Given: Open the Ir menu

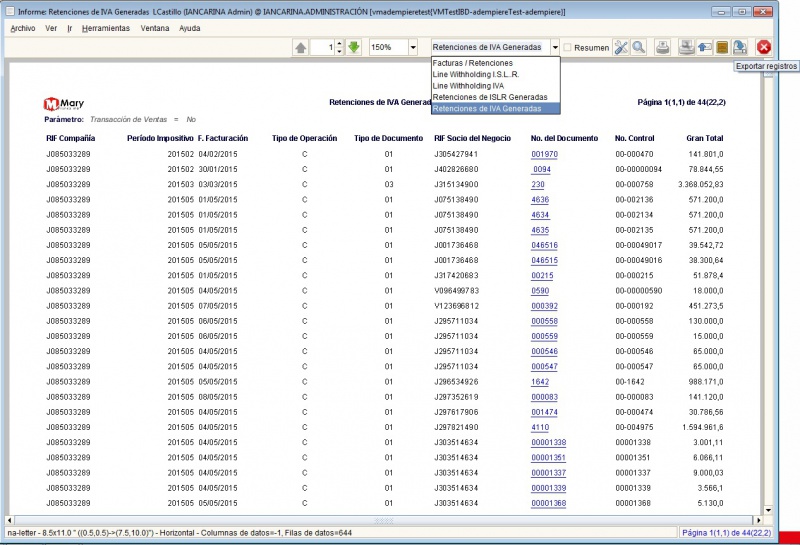Looking at the screenshot, I should (x=69, y=29).
